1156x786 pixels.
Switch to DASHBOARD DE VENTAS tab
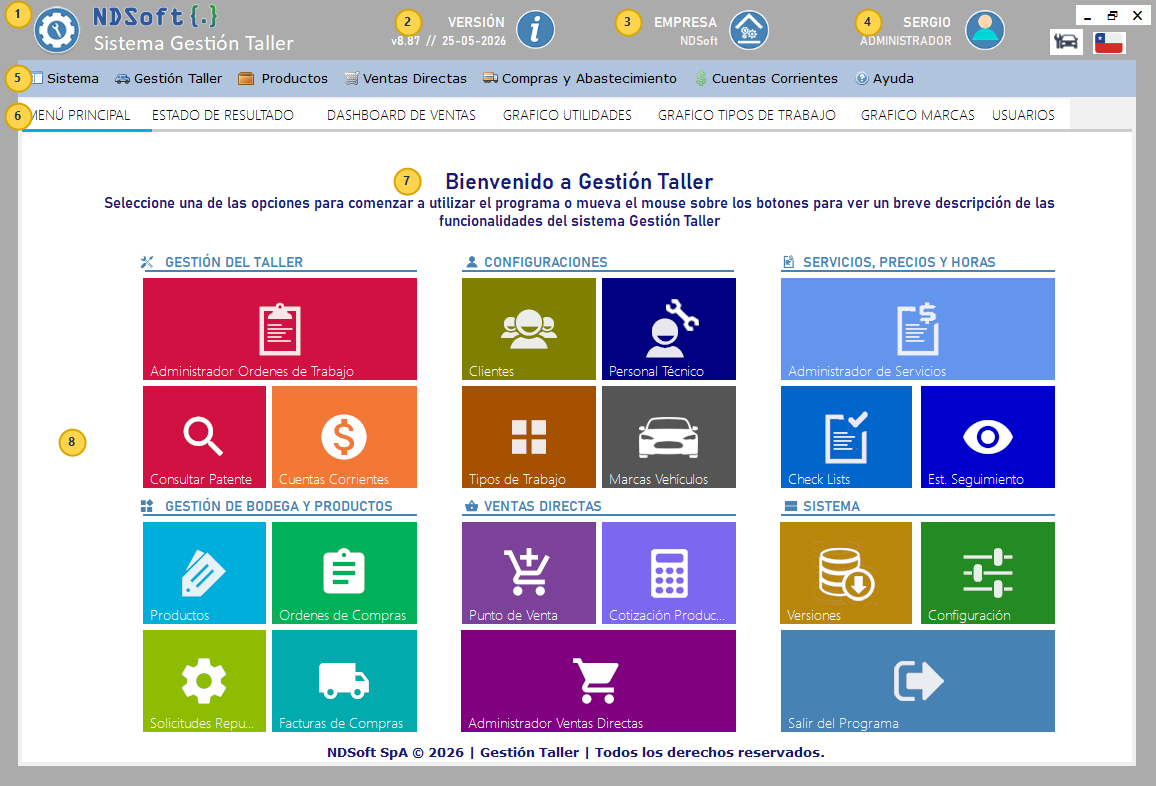[401, 115]
